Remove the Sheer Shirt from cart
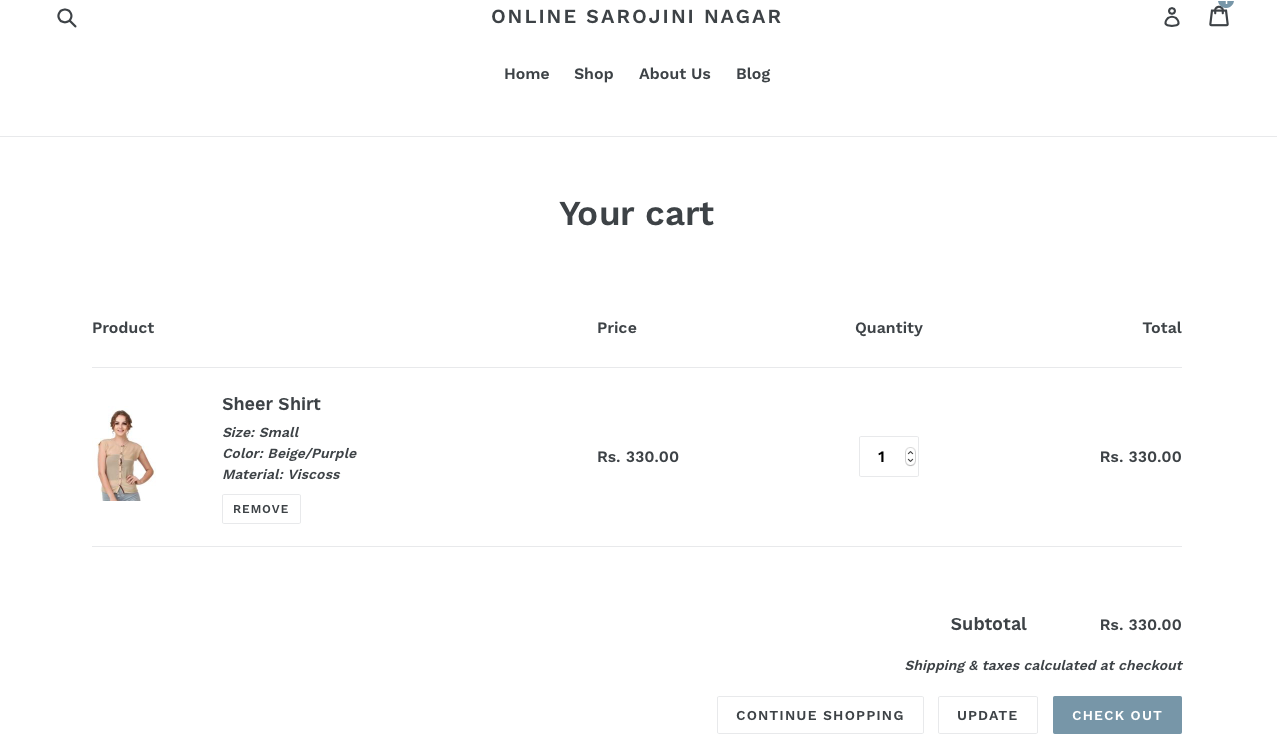 coord(261,509)
